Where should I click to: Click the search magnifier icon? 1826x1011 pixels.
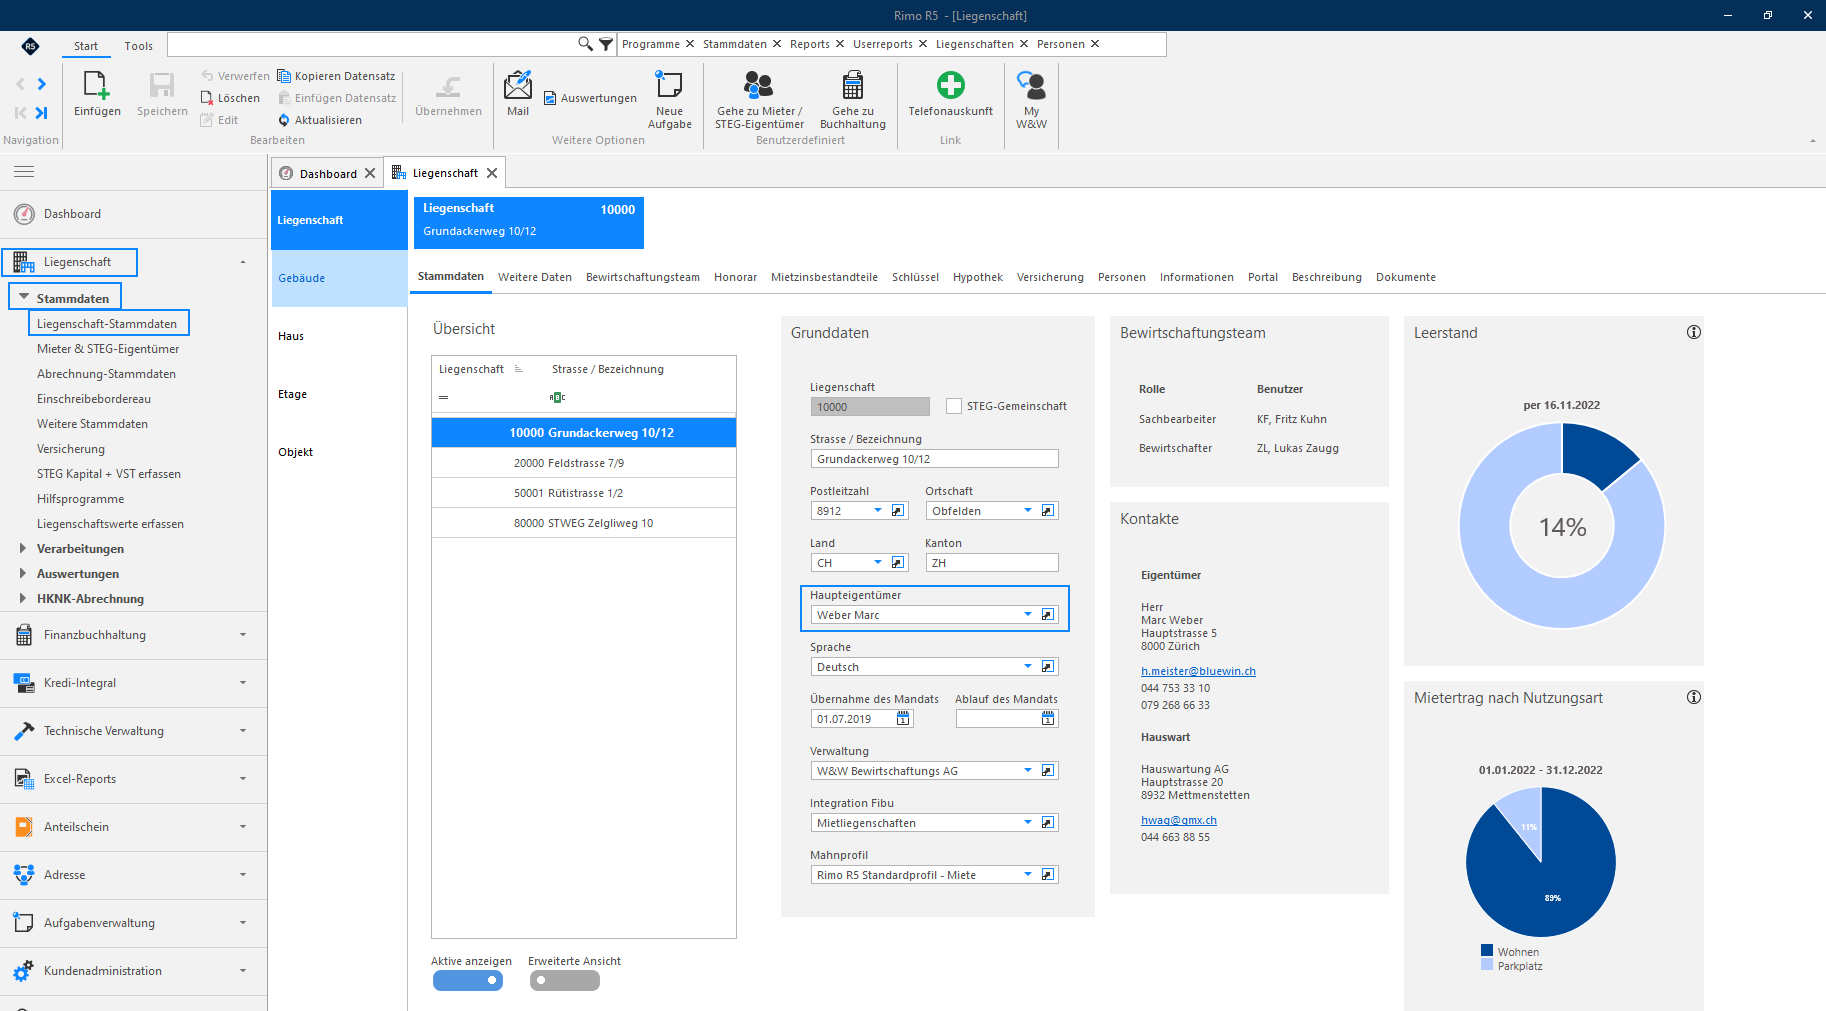pos(585,44)
